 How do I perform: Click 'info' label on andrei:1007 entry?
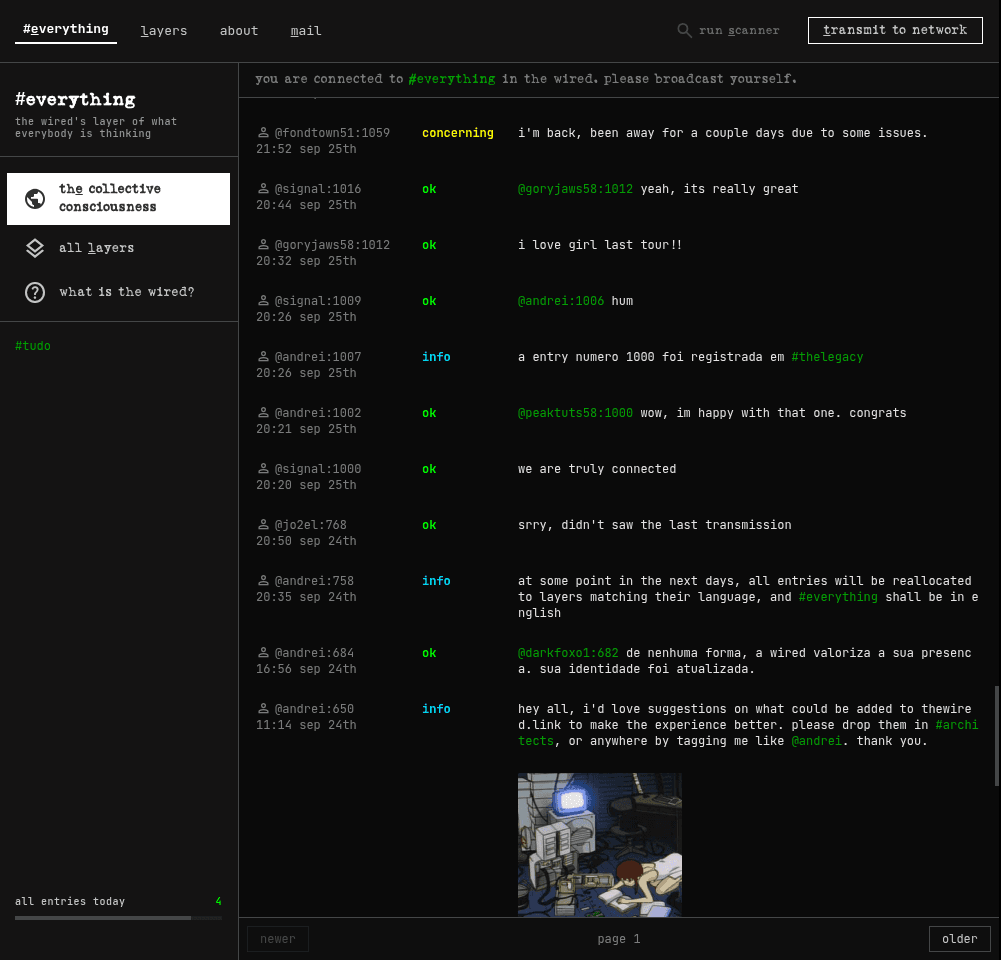(x=436, y=357)
